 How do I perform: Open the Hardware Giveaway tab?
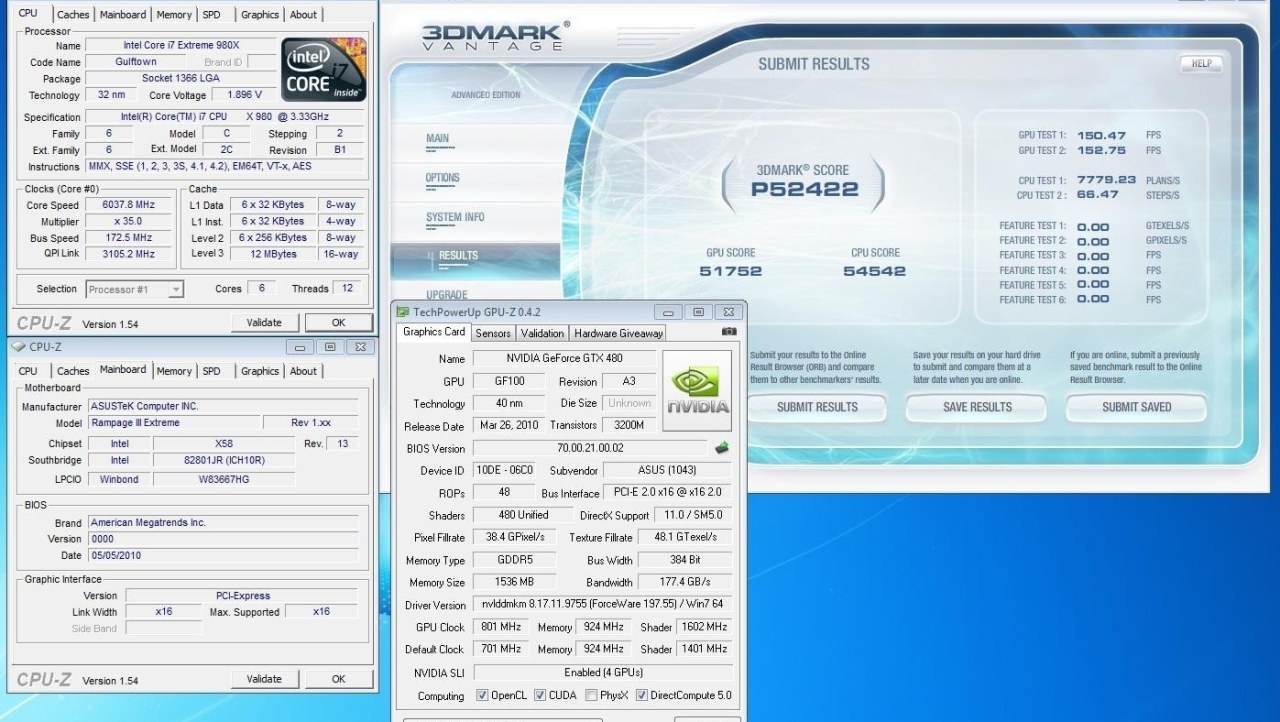(x=619, y=333)
